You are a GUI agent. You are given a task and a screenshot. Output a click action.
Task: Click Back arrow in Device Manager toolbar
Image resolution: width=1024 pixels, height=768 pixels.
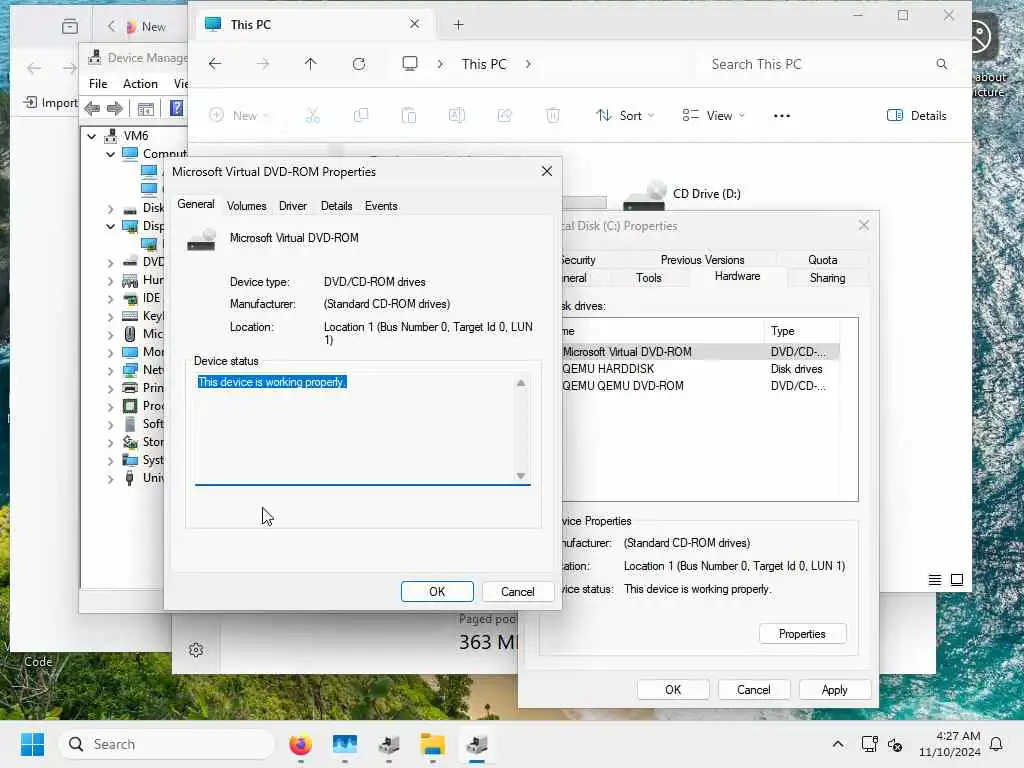pyautogui.click(x=92, y=108)
